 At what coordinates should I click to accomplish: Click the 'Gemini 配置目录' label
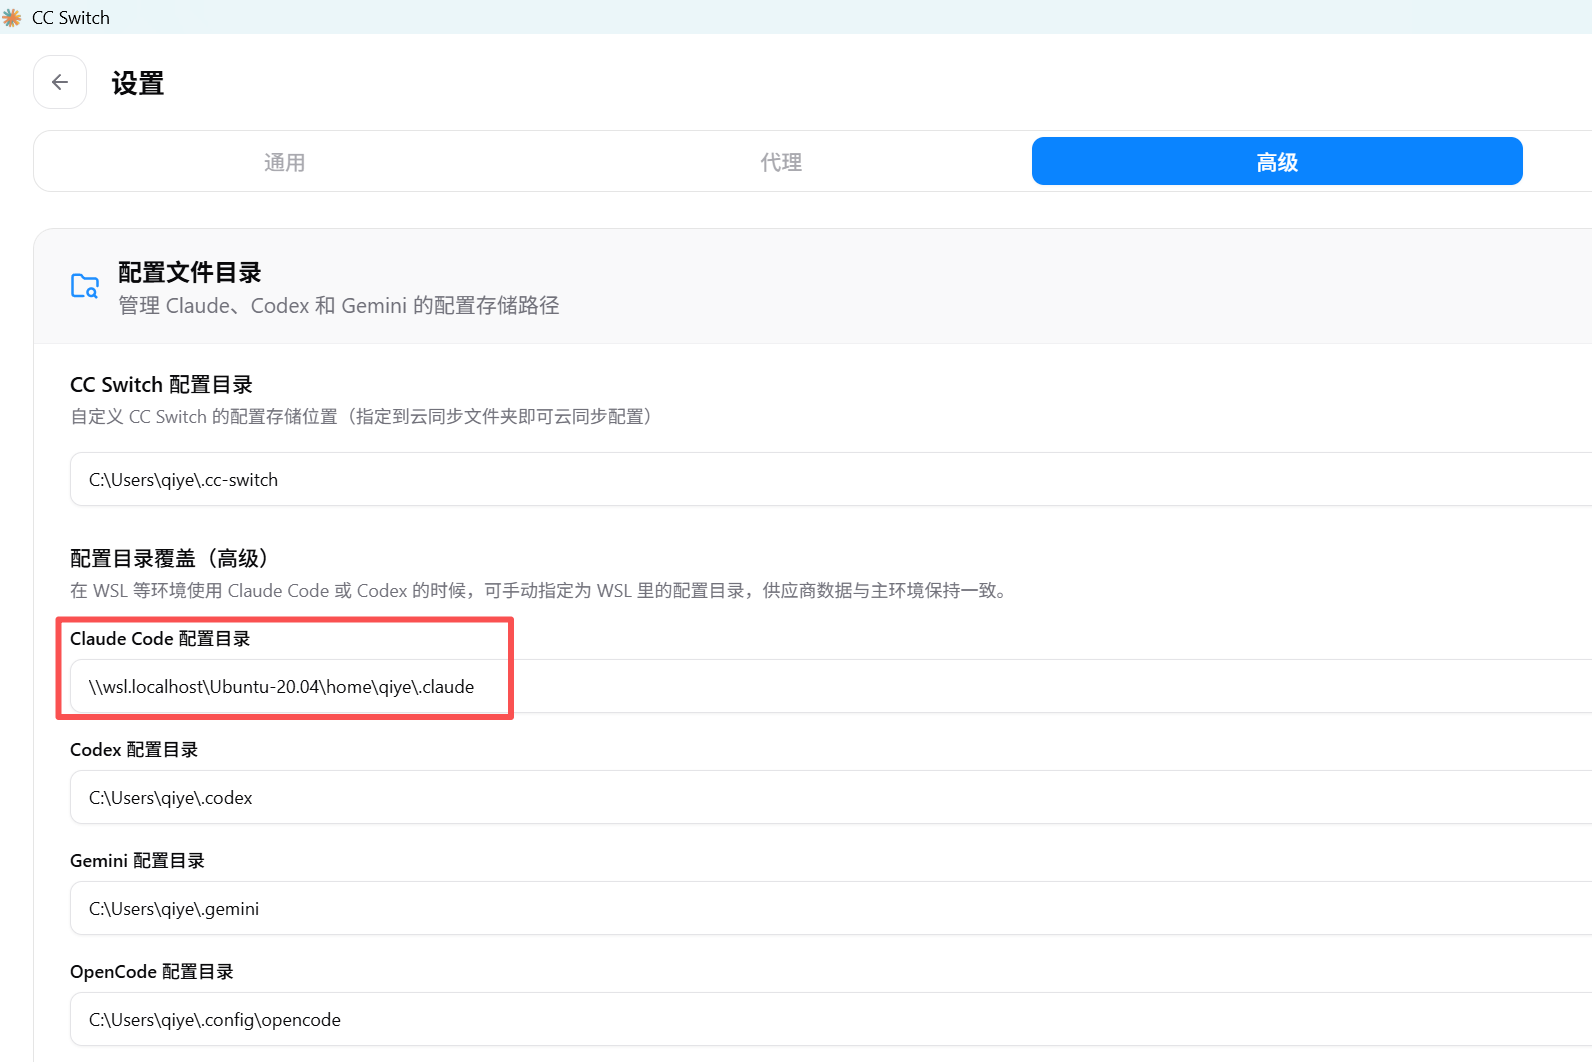pos(137,861)
